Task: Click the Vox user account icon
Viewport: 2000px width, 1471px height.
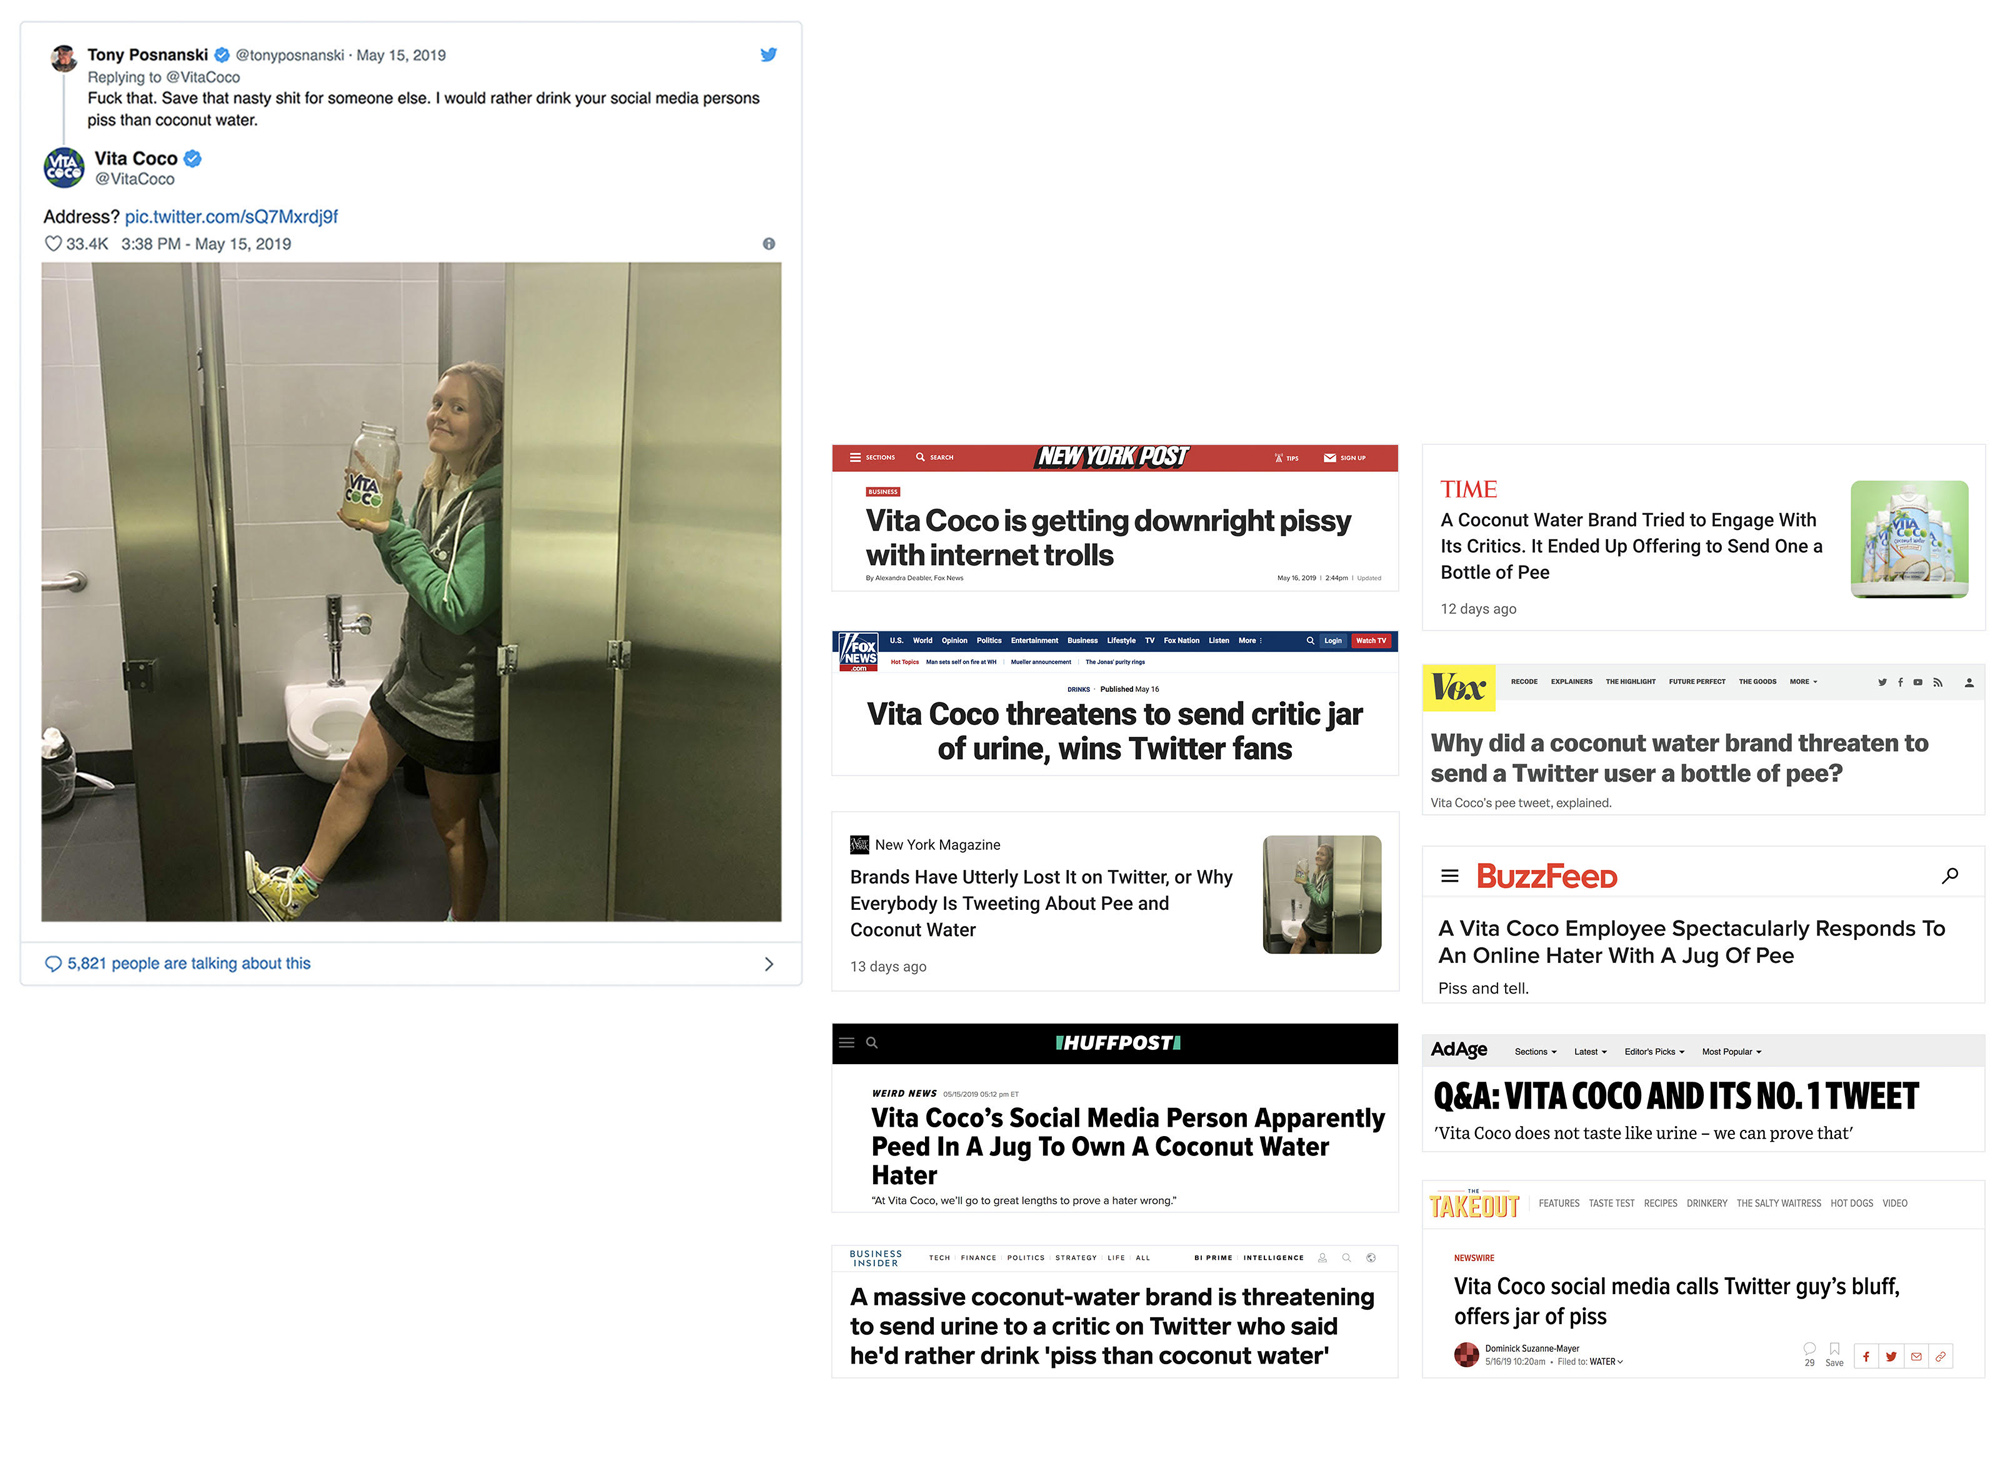Action: tap(1968, 682)
